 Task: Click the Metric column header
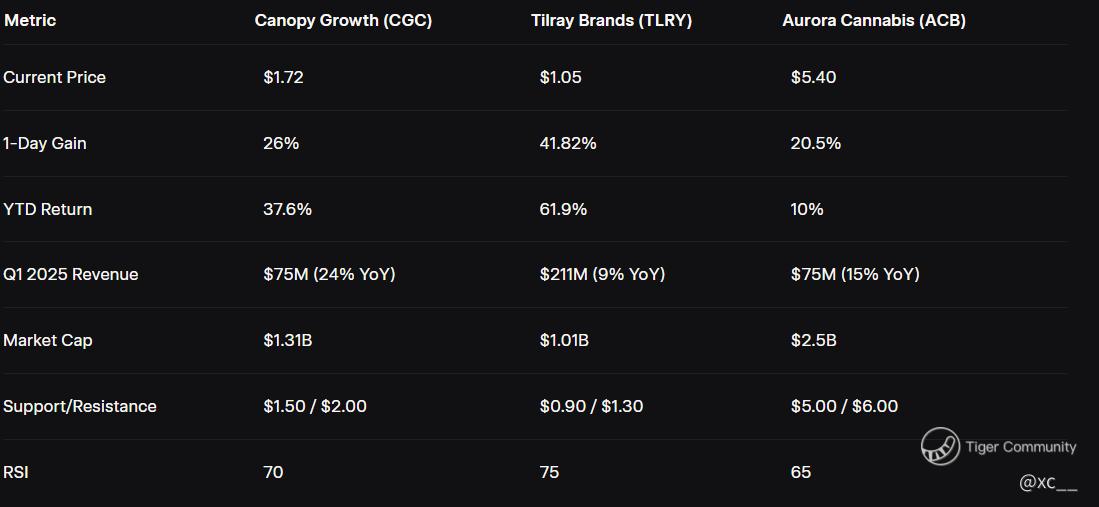point(30,20)
